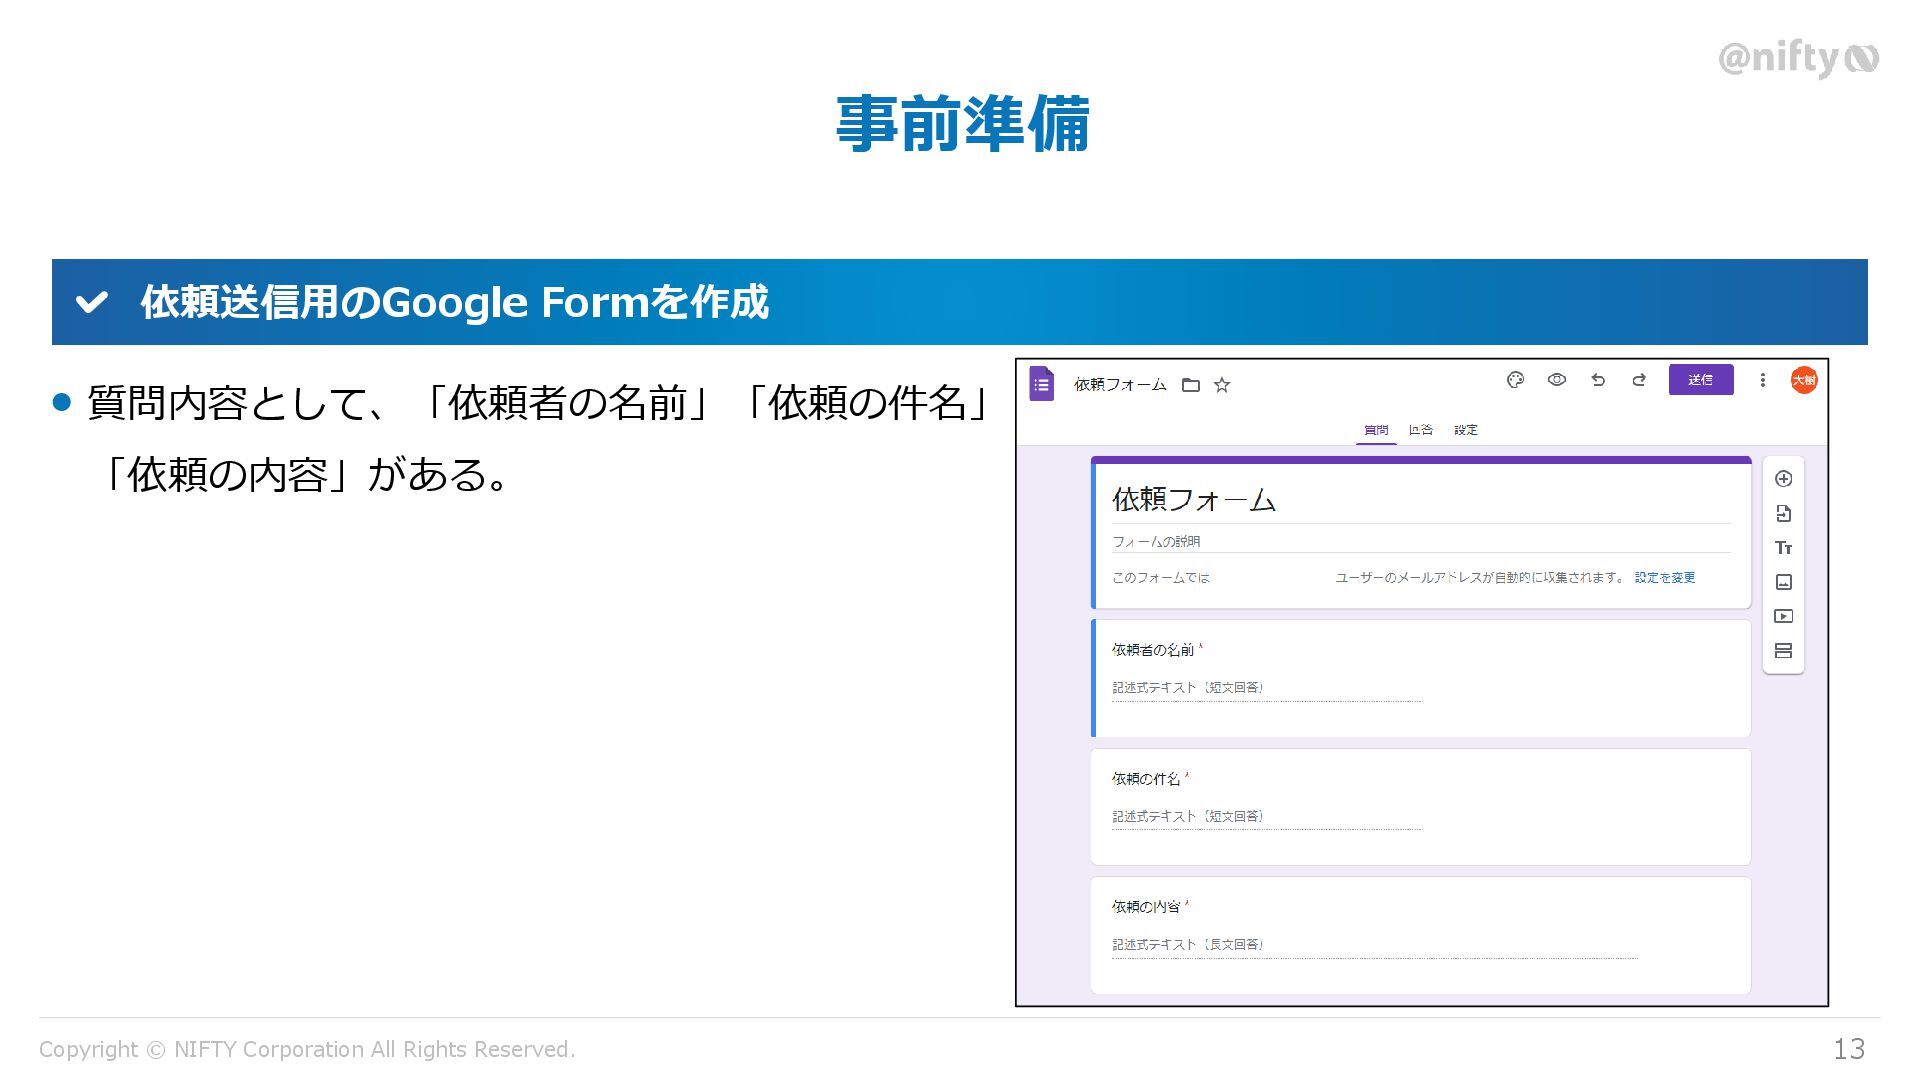Click the add image icon in sidebar
The image size is (1920, 1080).
click(x=1783, y=582)
